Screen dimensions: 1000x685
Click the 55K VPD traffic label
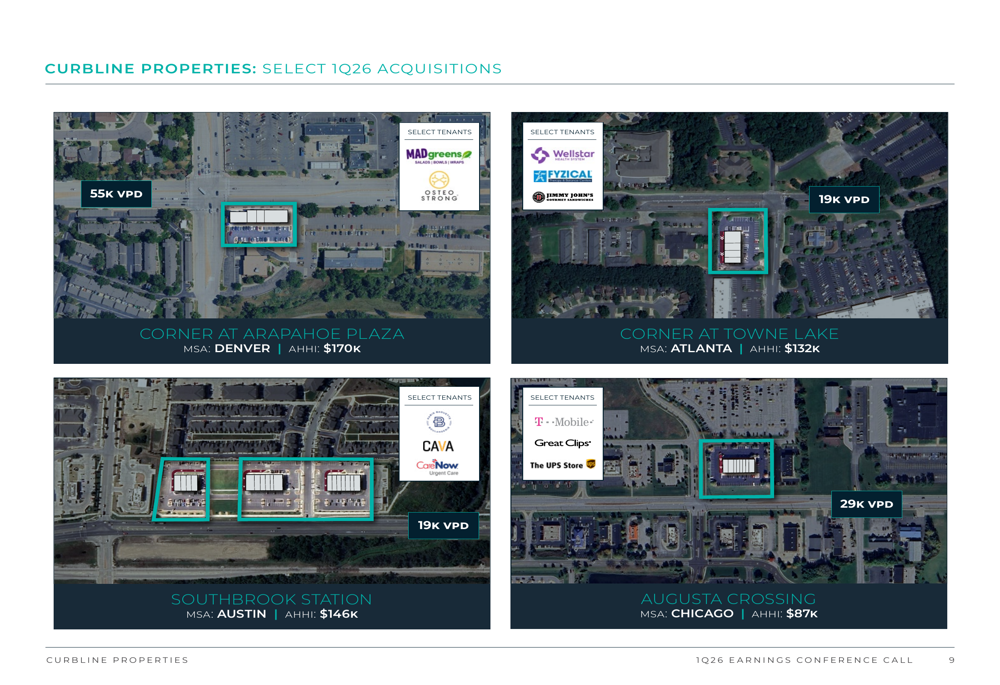(116, 194)
